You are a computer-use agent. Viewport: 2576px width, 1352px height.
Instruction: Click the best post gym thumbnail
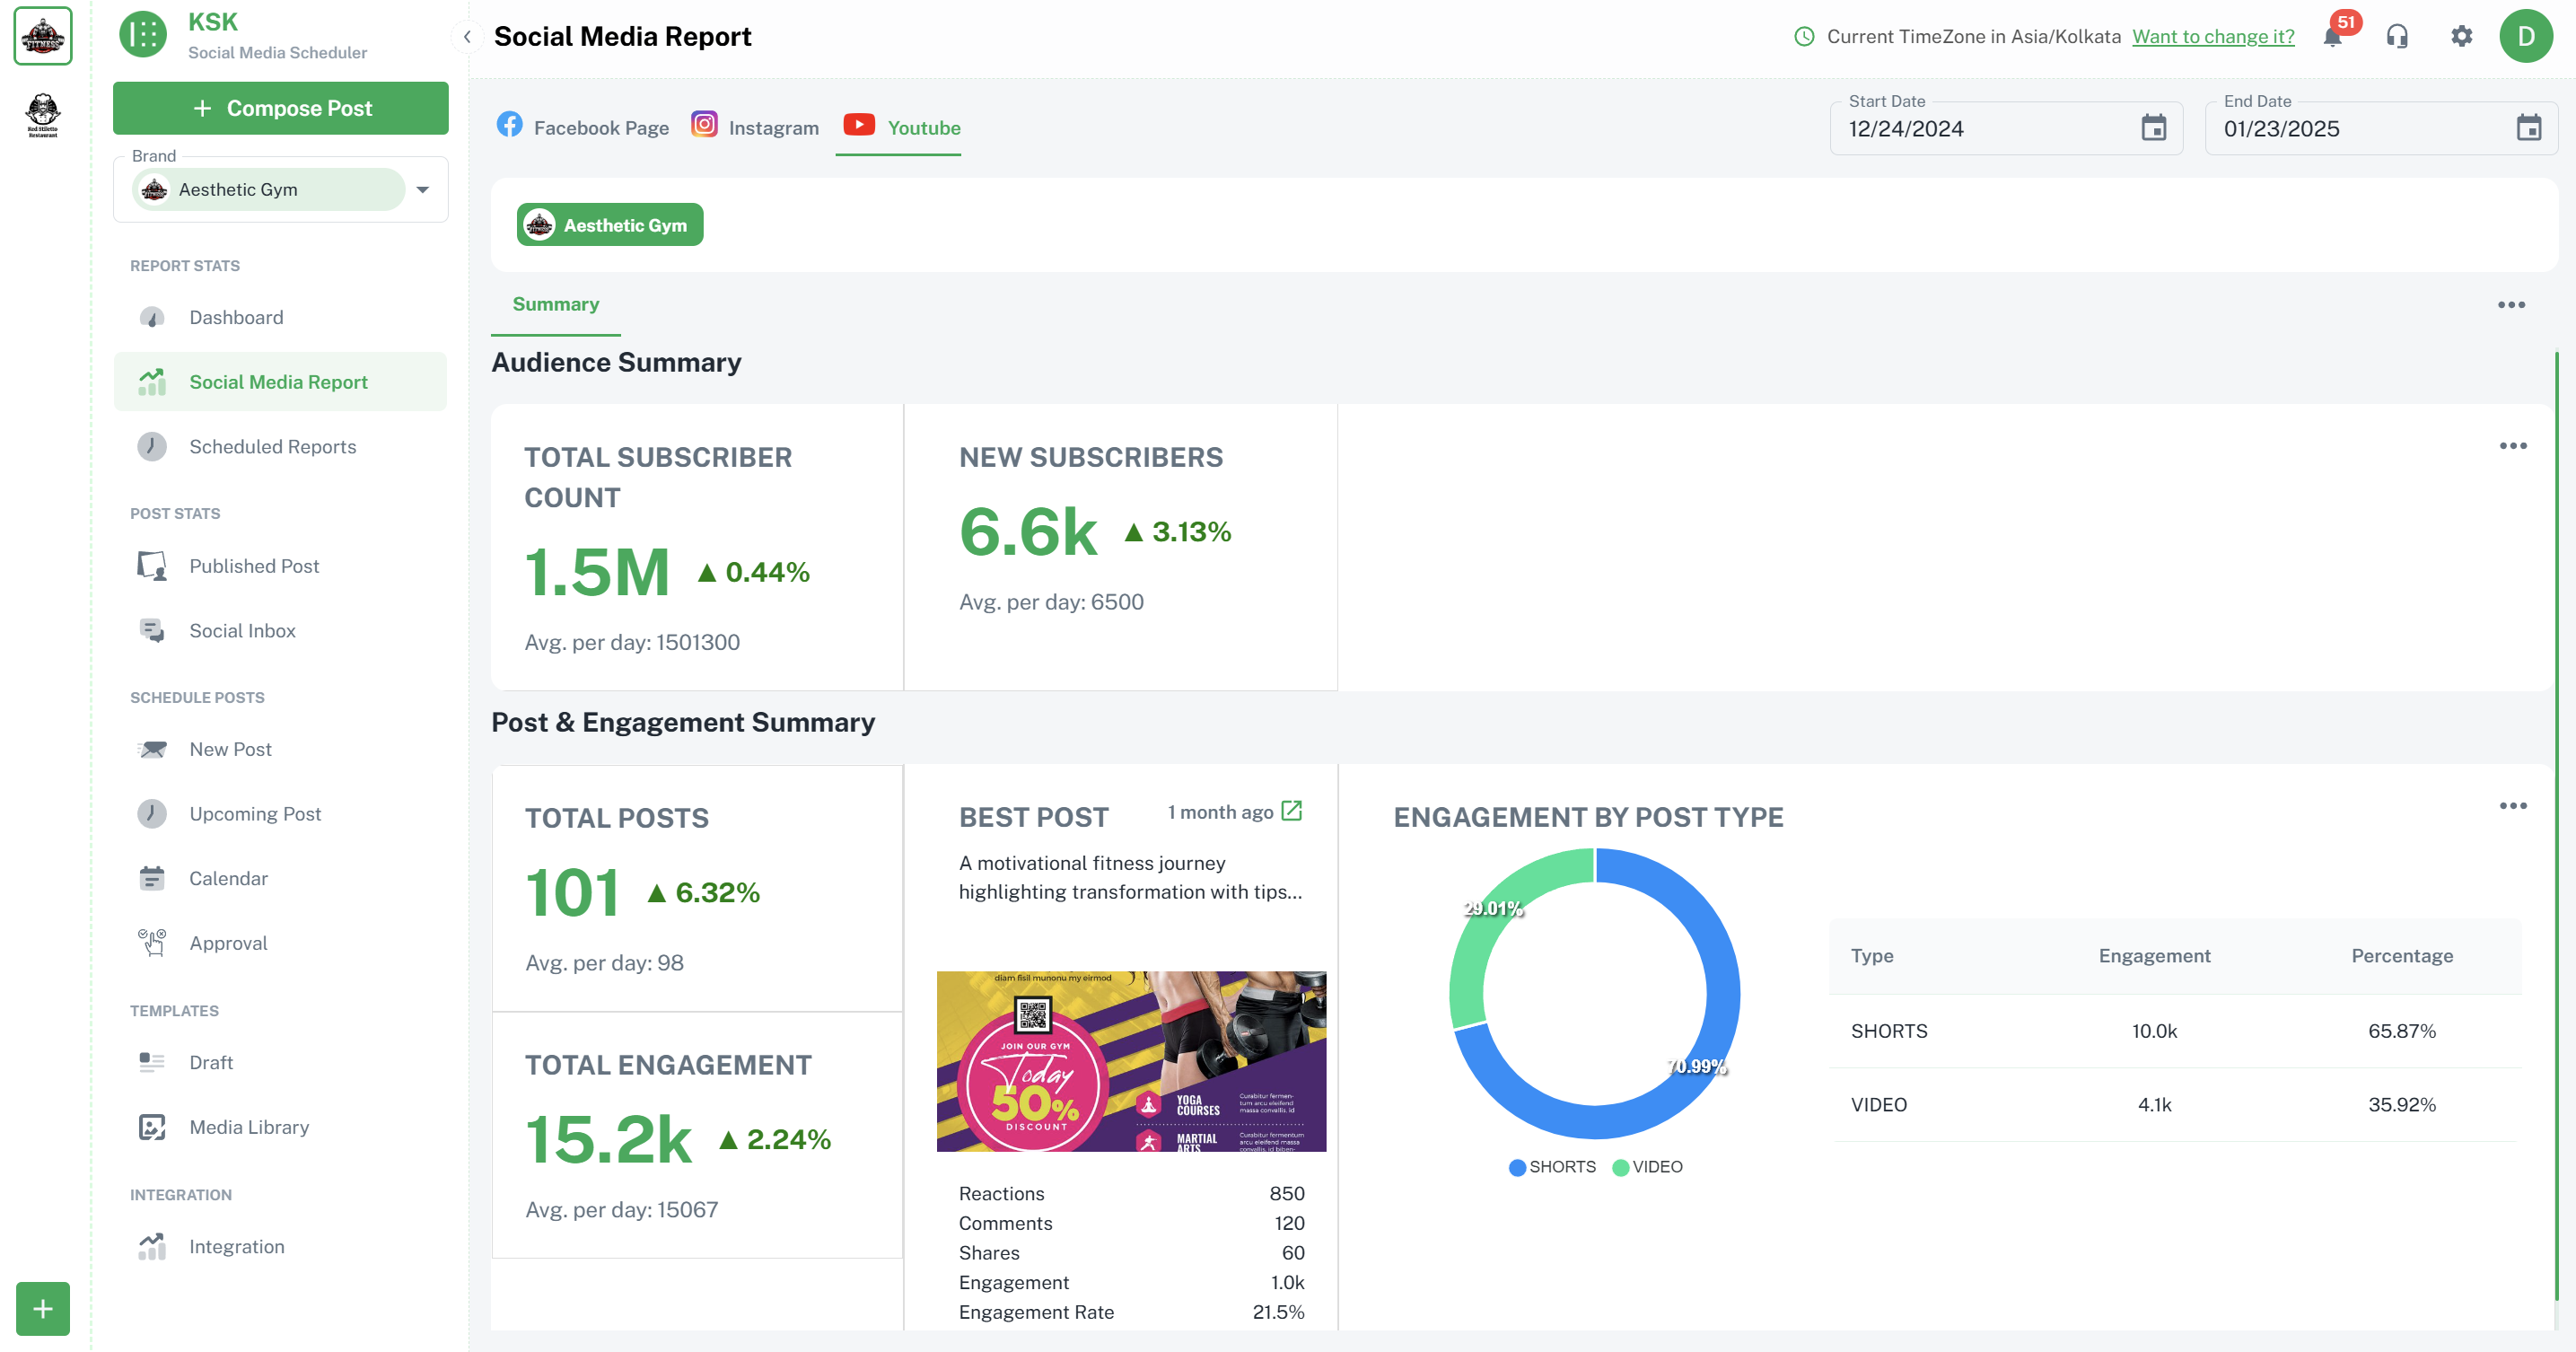coord(1131,1061)
